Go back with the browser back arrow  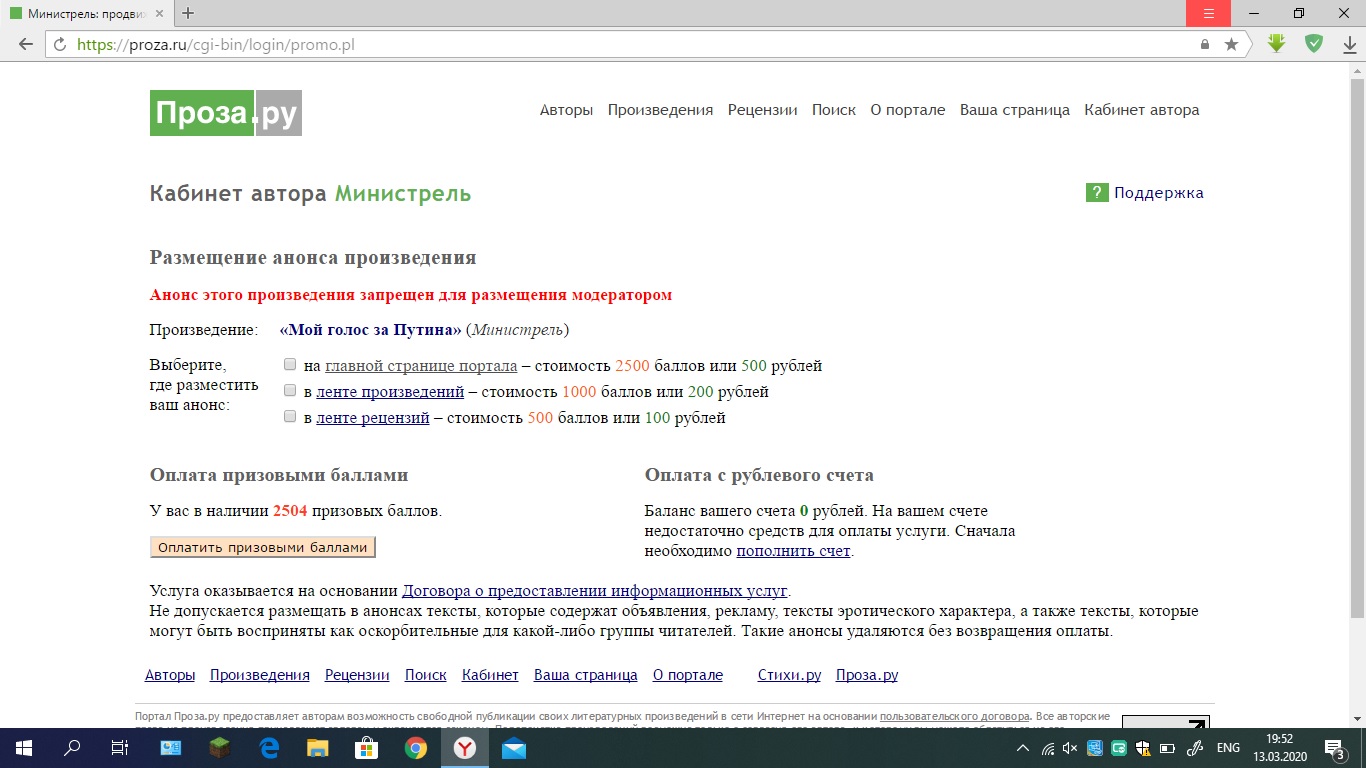pyautogui.click(x=26, y=45)
